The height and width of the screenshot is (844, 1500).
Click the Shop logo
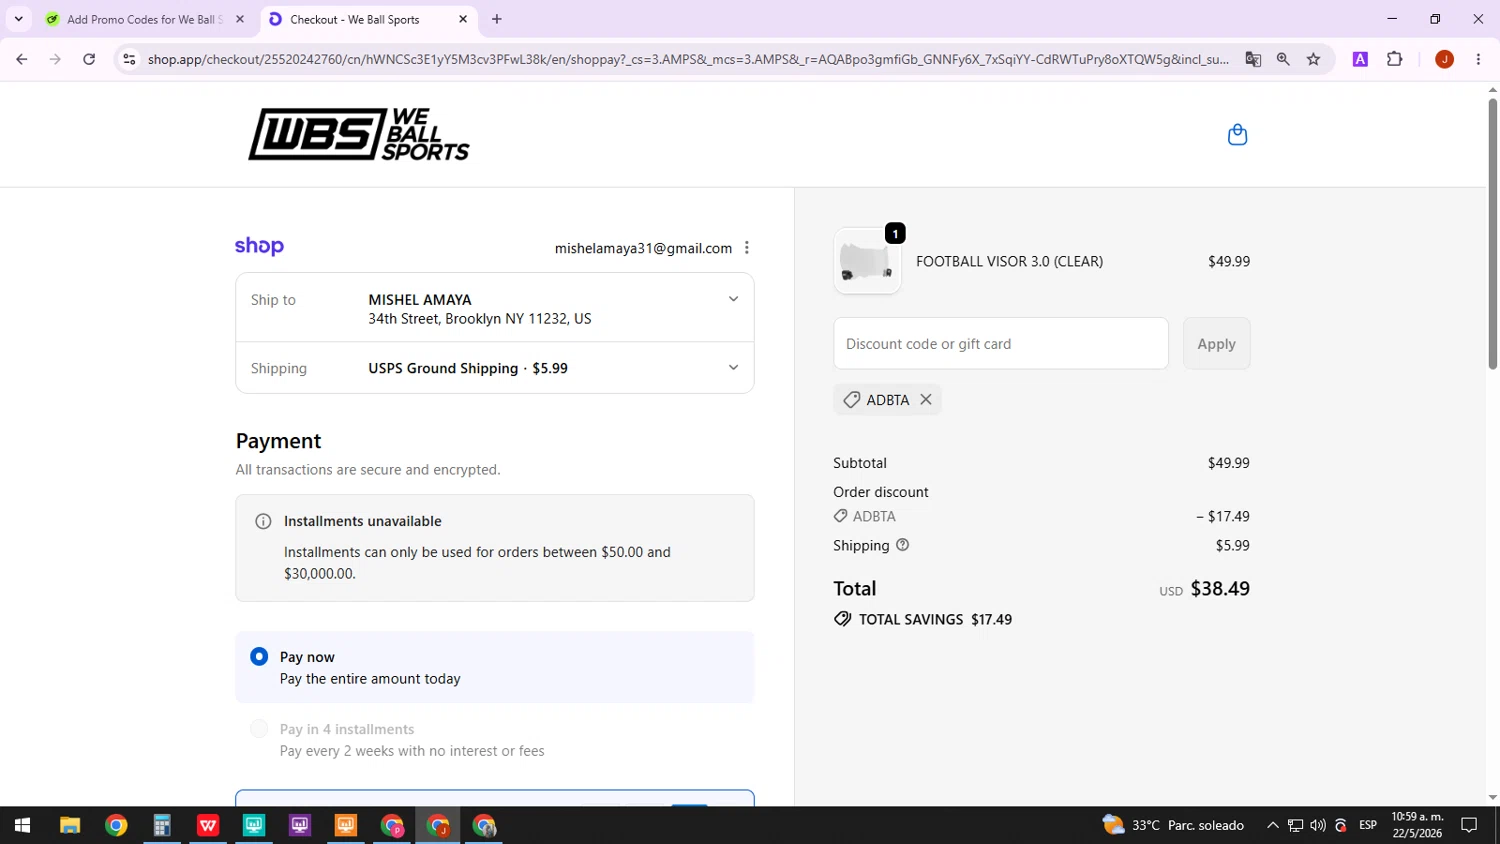[259, 246]
